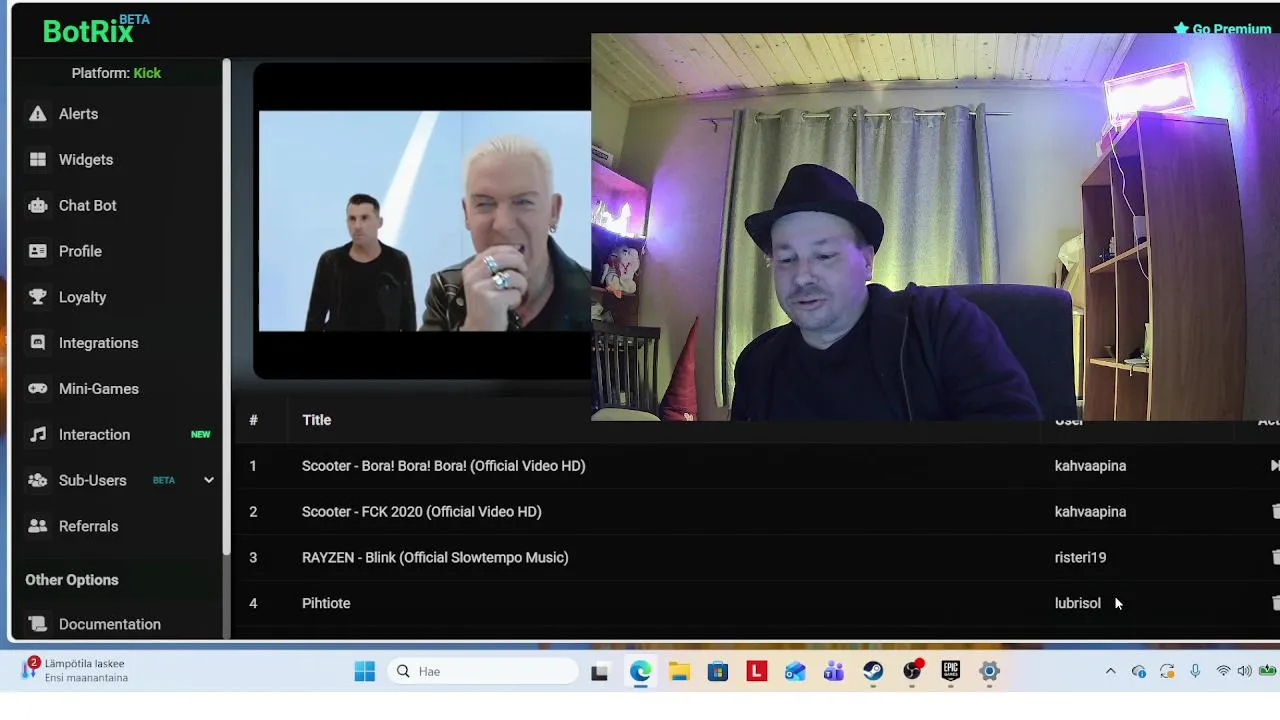
Task: Go to Widgets menu item
Action: tap(86, 160)
